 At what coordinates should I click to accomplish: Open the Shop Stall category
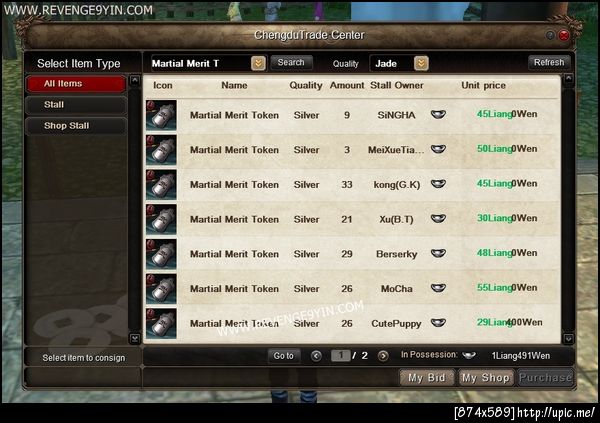tap(76, 126)
